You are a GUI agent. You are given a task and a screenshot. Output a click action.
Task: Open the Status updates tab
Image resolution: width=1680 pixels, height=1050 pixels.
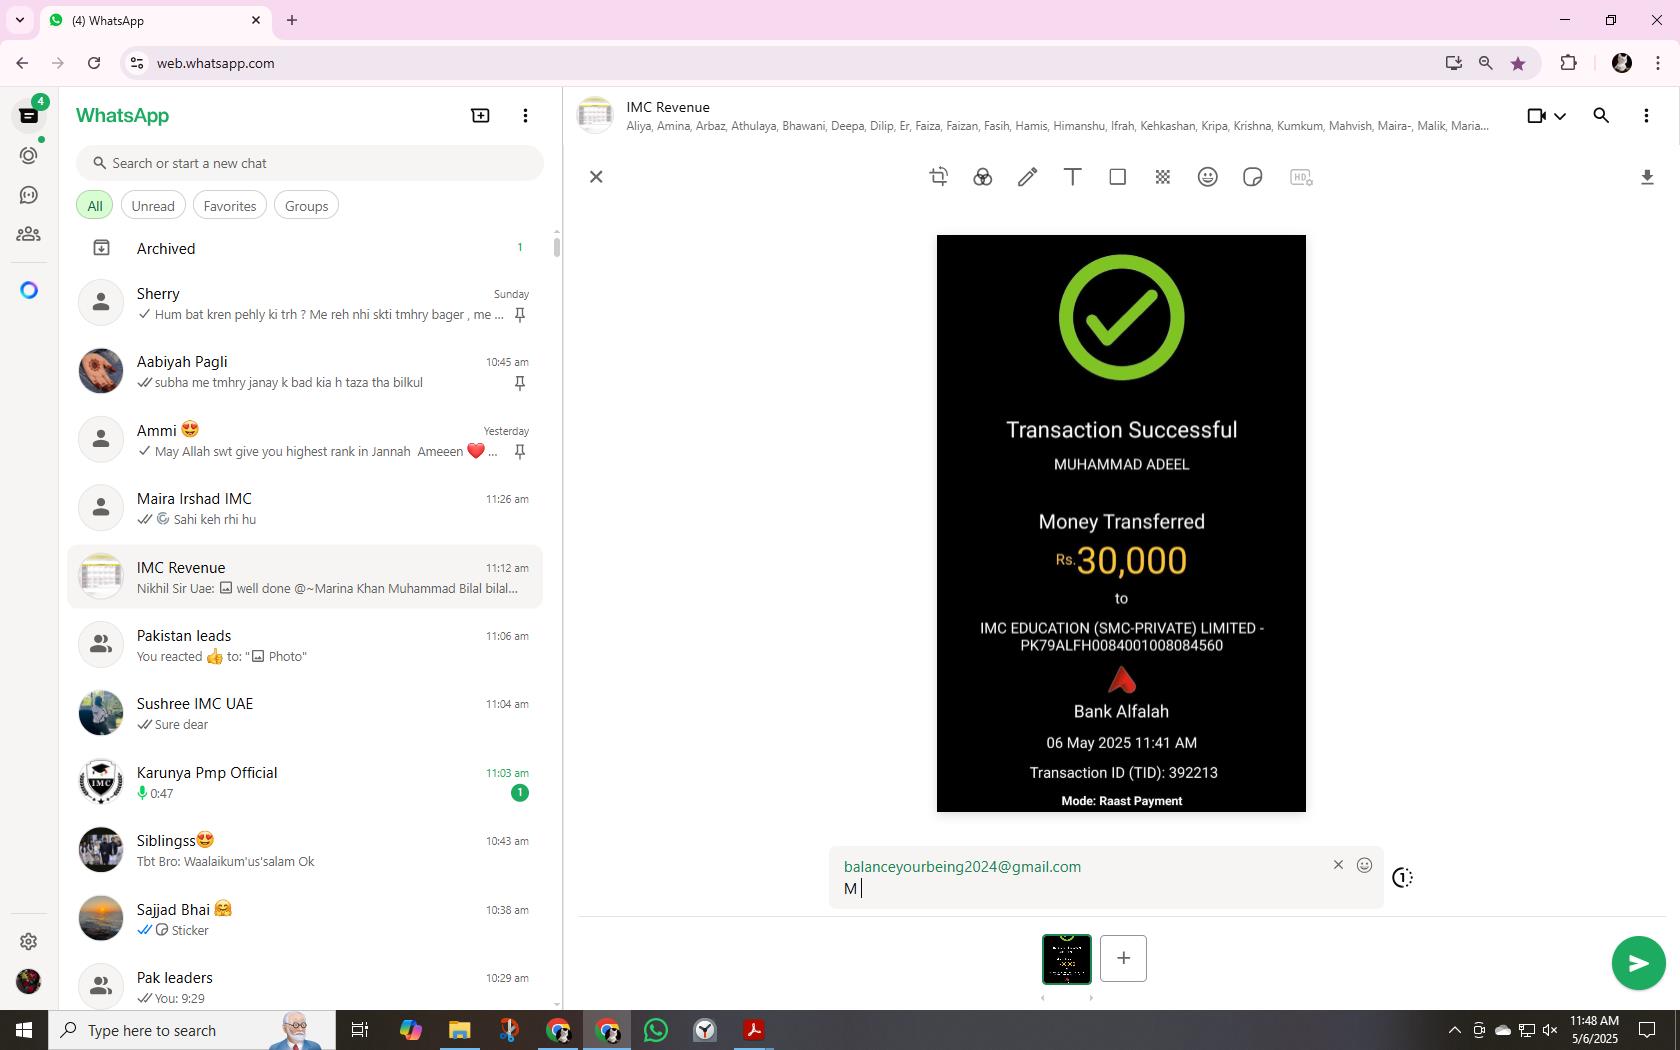tap(29, 155)
